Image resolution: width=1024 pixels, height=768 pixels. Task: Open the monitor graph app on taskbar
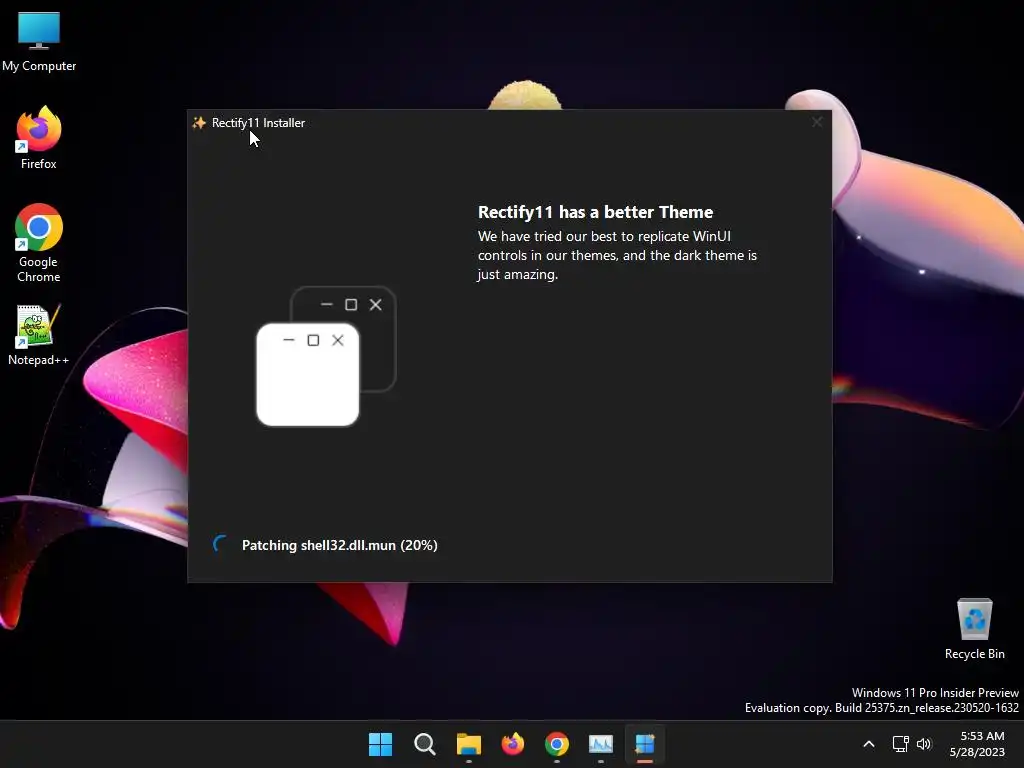[x=601, y=744]
